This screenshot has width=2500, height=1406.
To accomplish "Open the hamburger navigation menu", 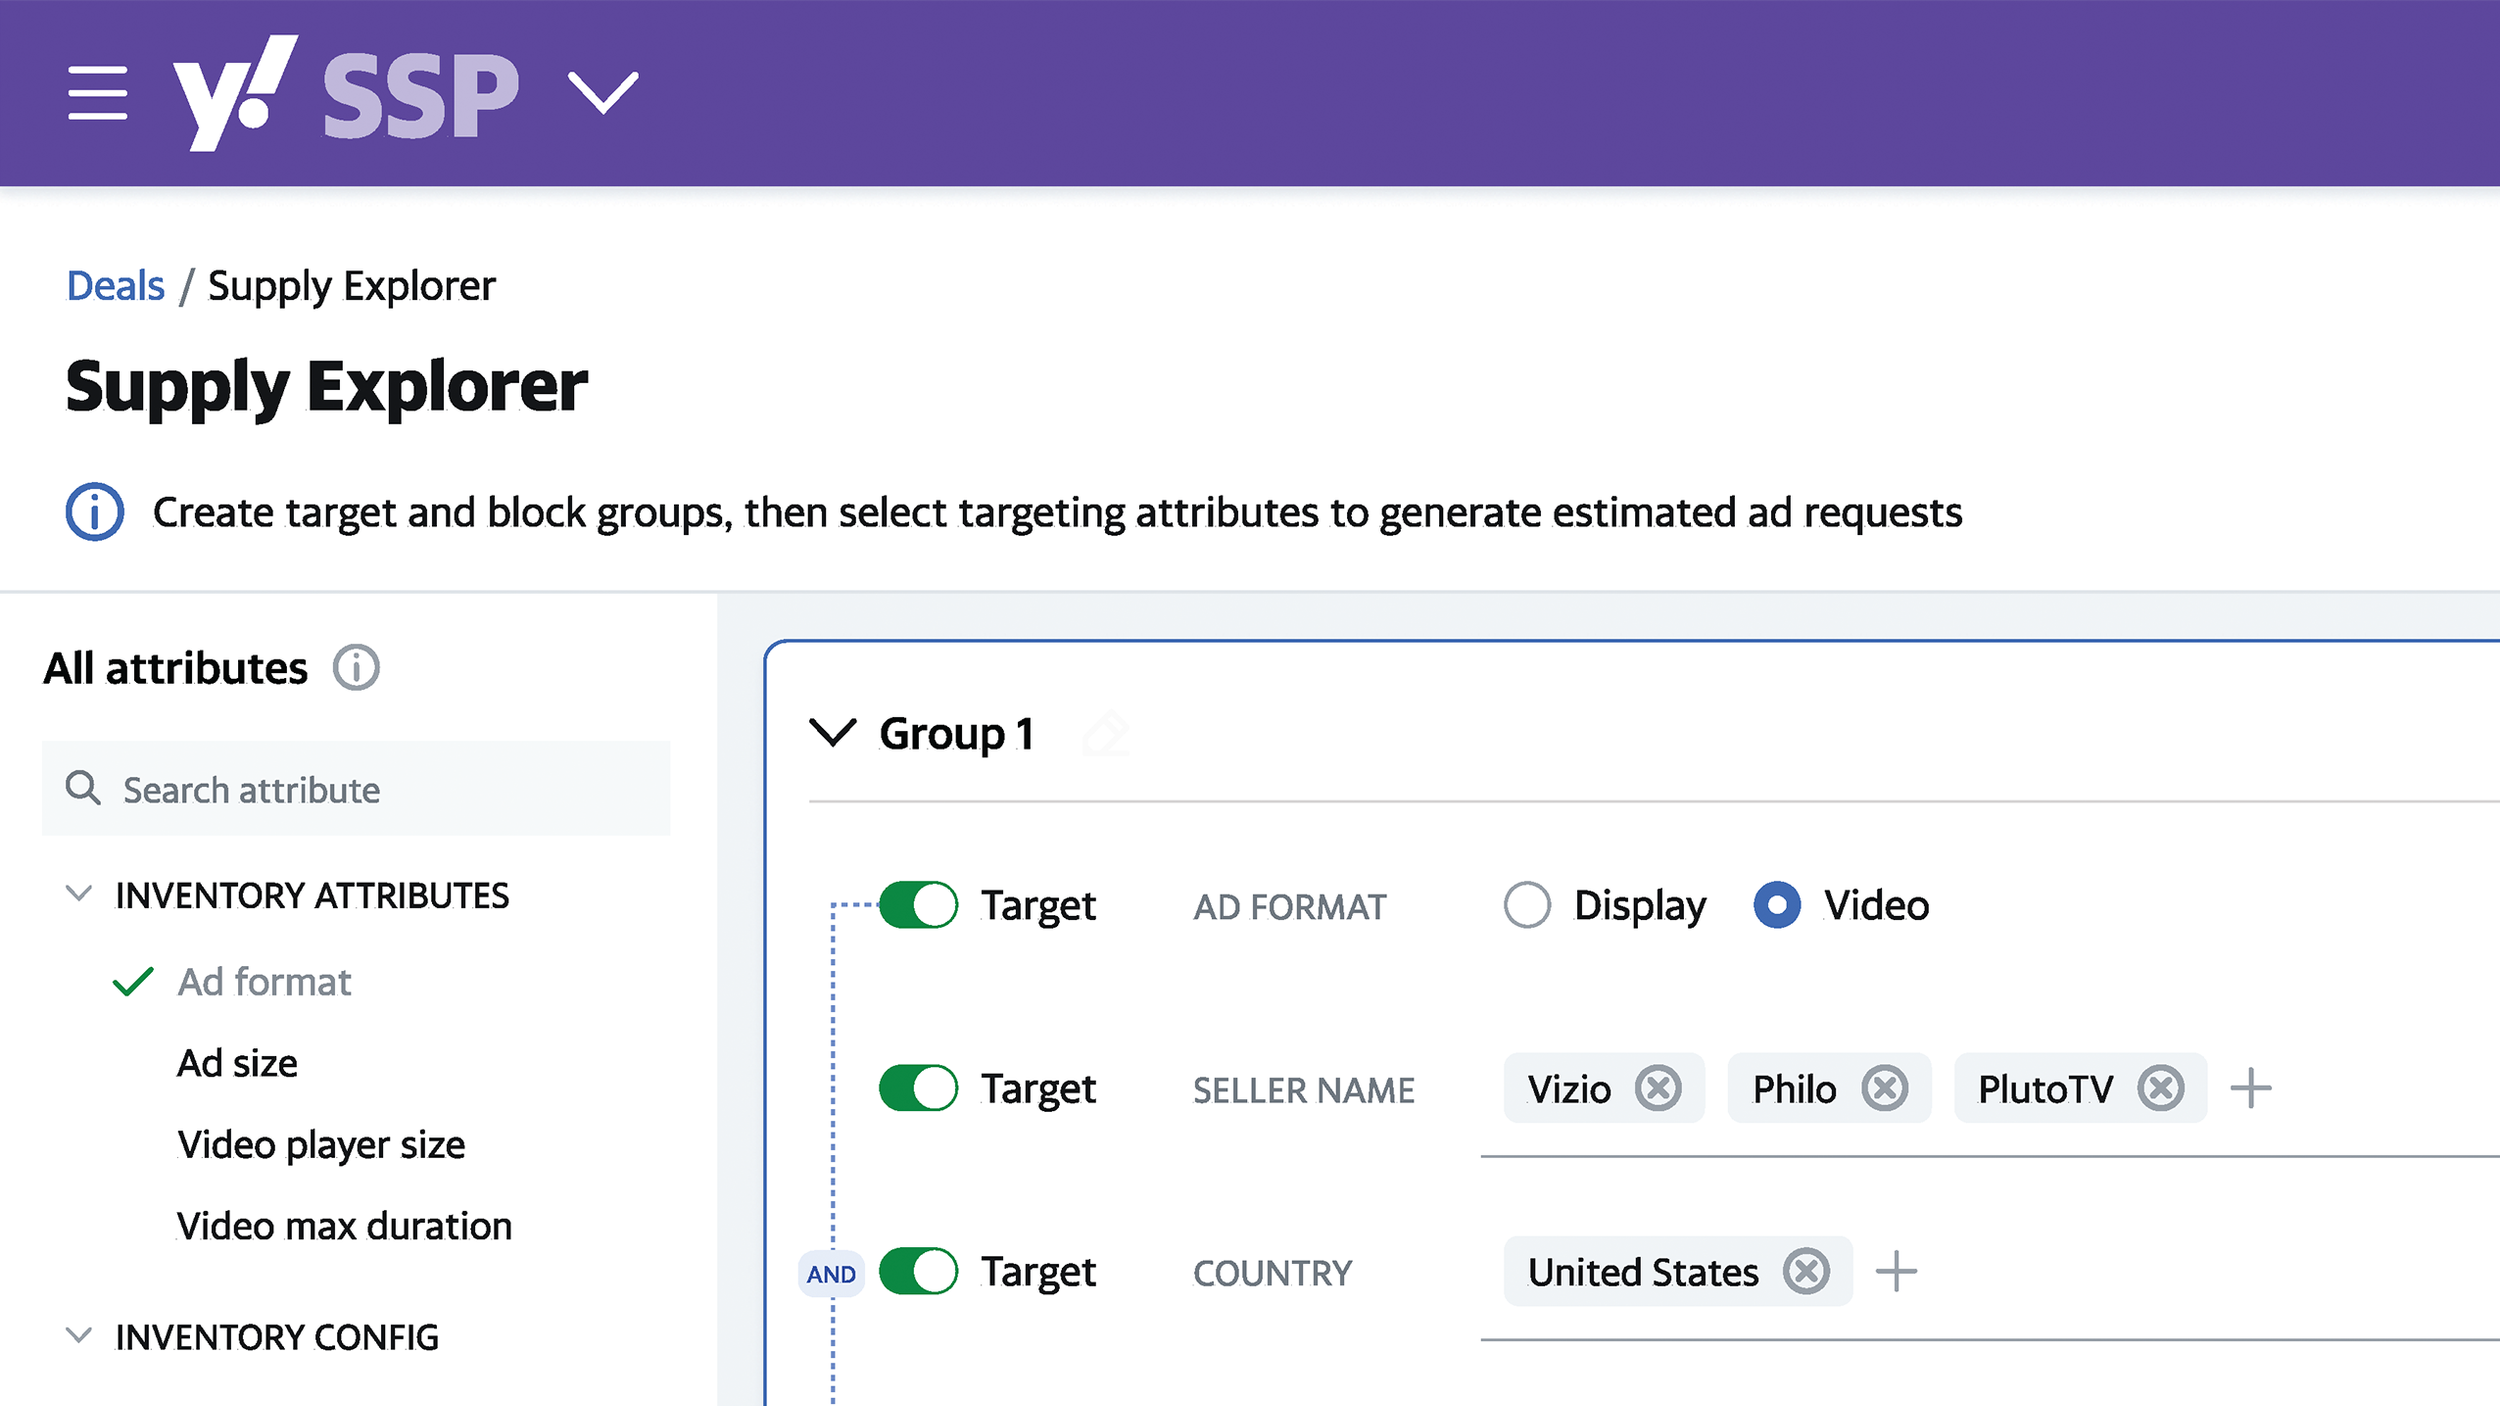I will pos(97,93).
